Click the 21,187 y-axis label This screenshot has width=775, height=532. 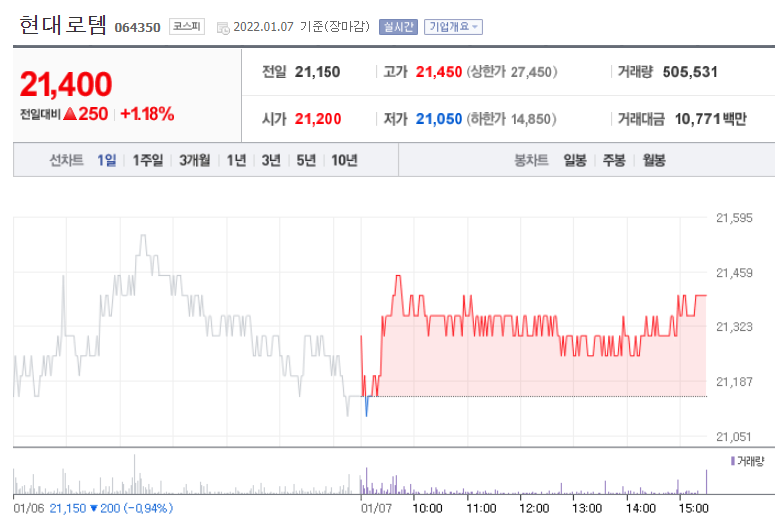[x=734, y=382]
